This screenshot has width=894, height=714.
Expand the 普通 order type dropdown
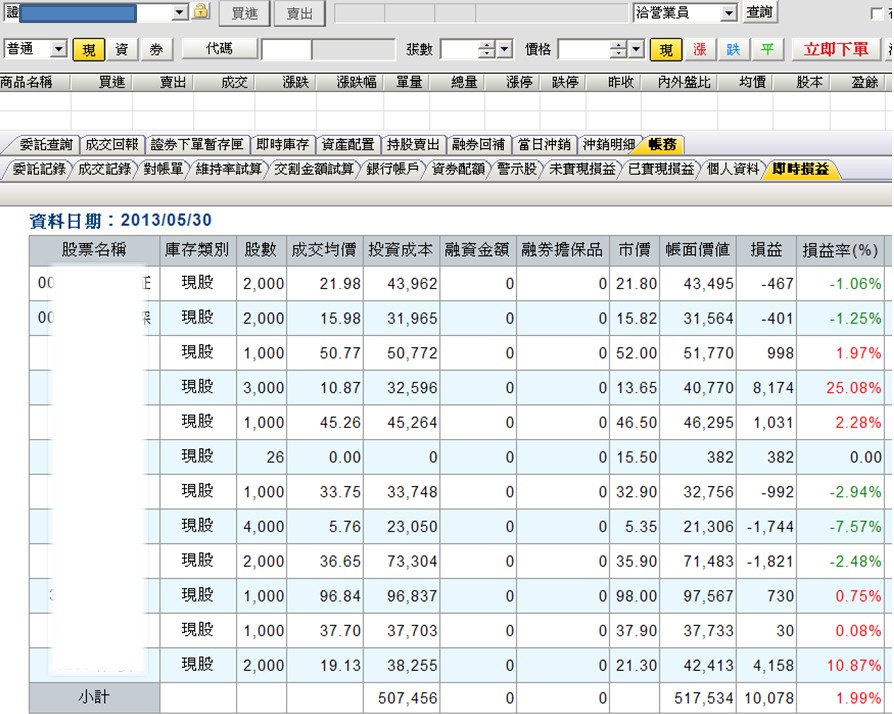tap(57, 49)
